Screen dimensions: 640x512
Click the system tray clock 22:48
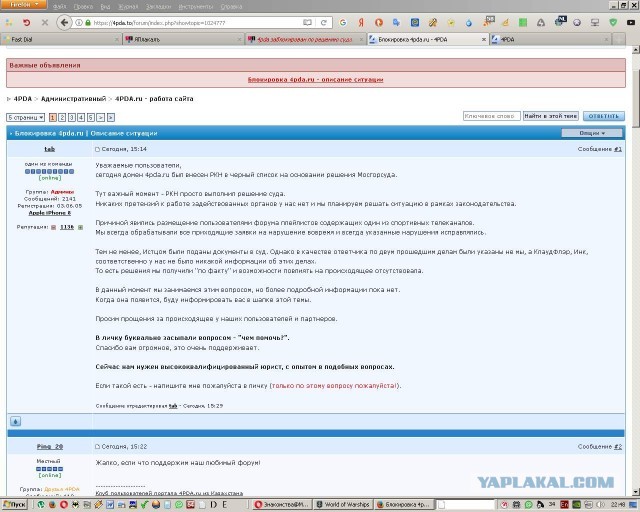[618, 505]
